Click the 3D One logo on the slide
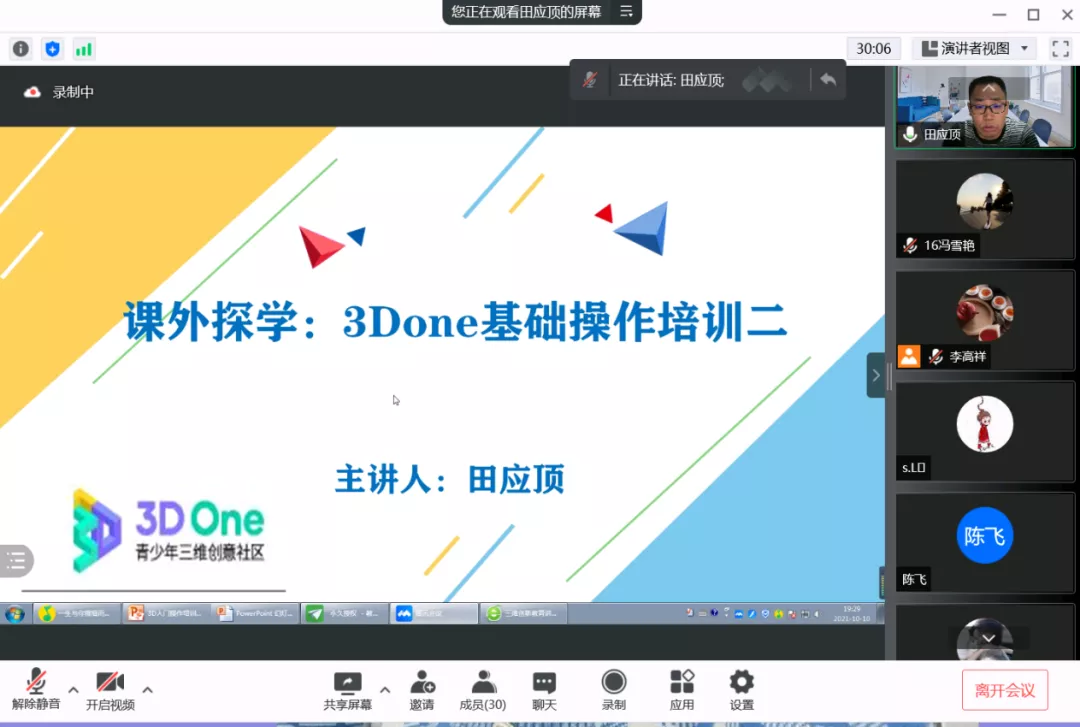 [x=169, y=531]
